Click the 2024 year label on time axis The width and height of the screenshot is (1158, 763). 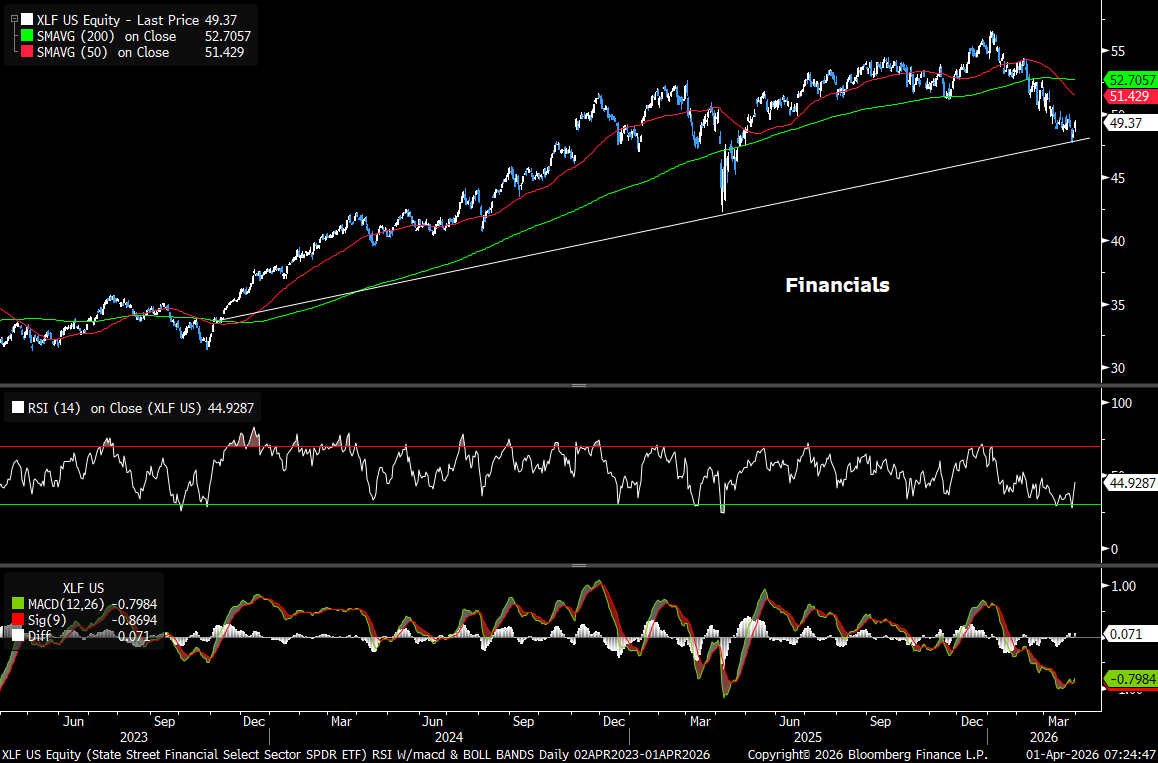[x=449, y=737]
